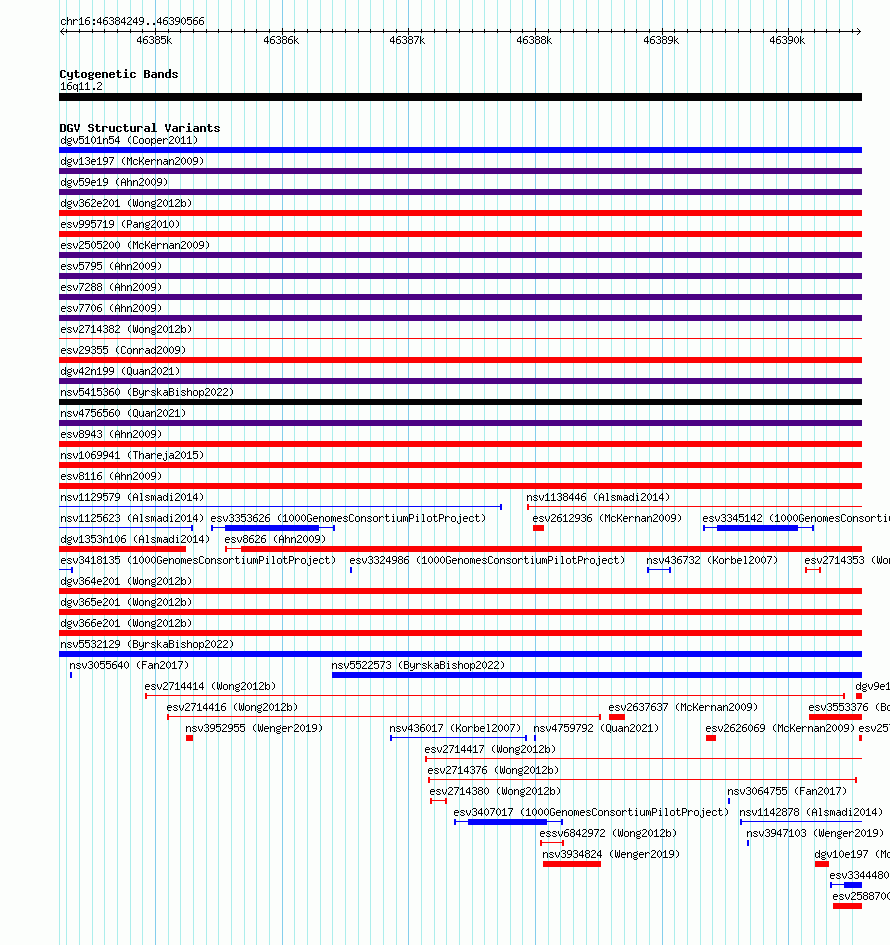Select nsv1125623 (Alsmadi2014) label
The height and width of the screenshot is (945, 890).
pos(132,518)
